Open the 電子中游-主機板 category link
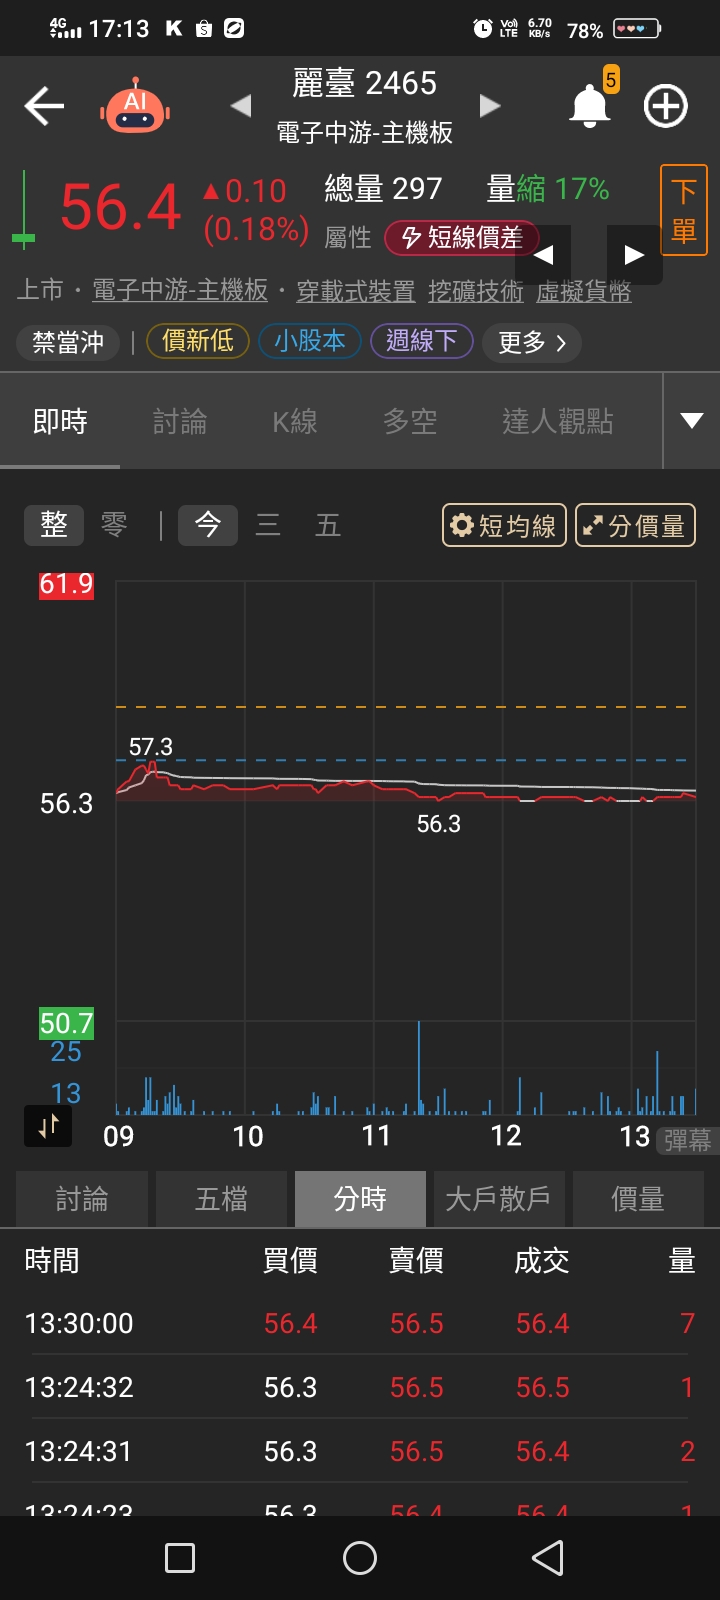720x1600 pixels. 180,291
